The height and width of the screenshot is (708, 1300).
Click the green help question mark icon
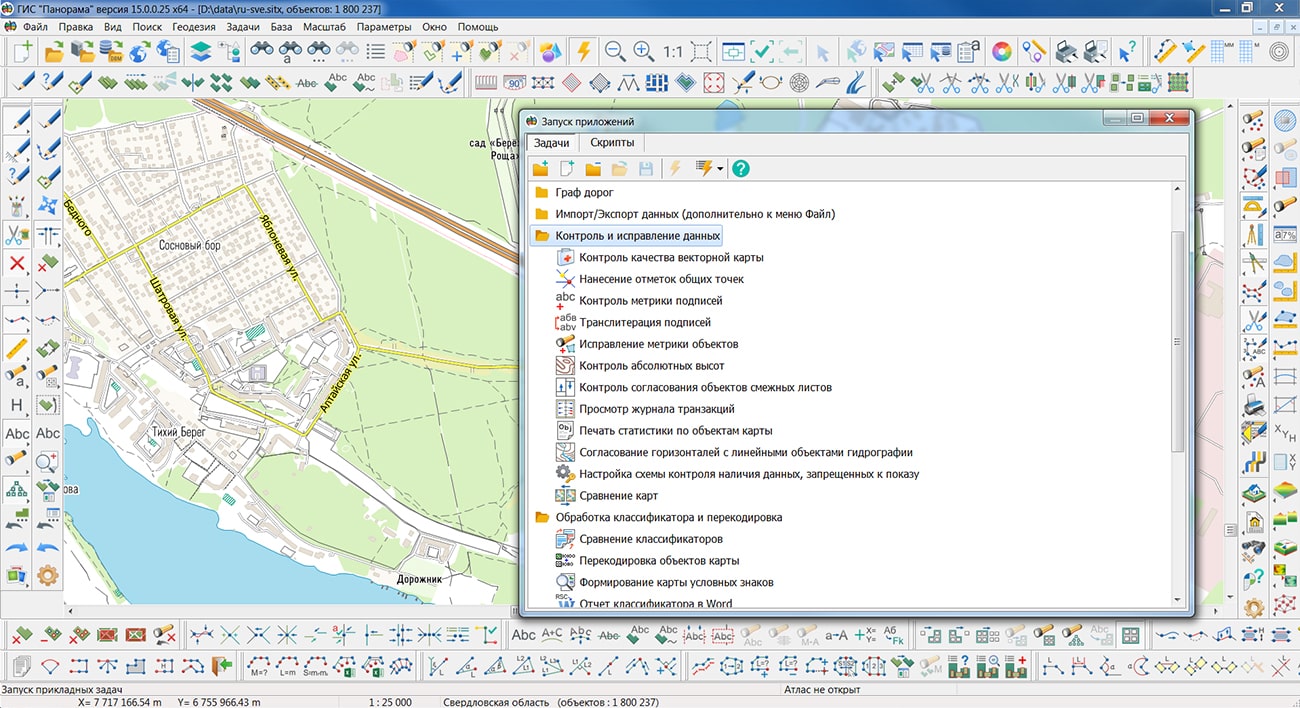point(740,169)
